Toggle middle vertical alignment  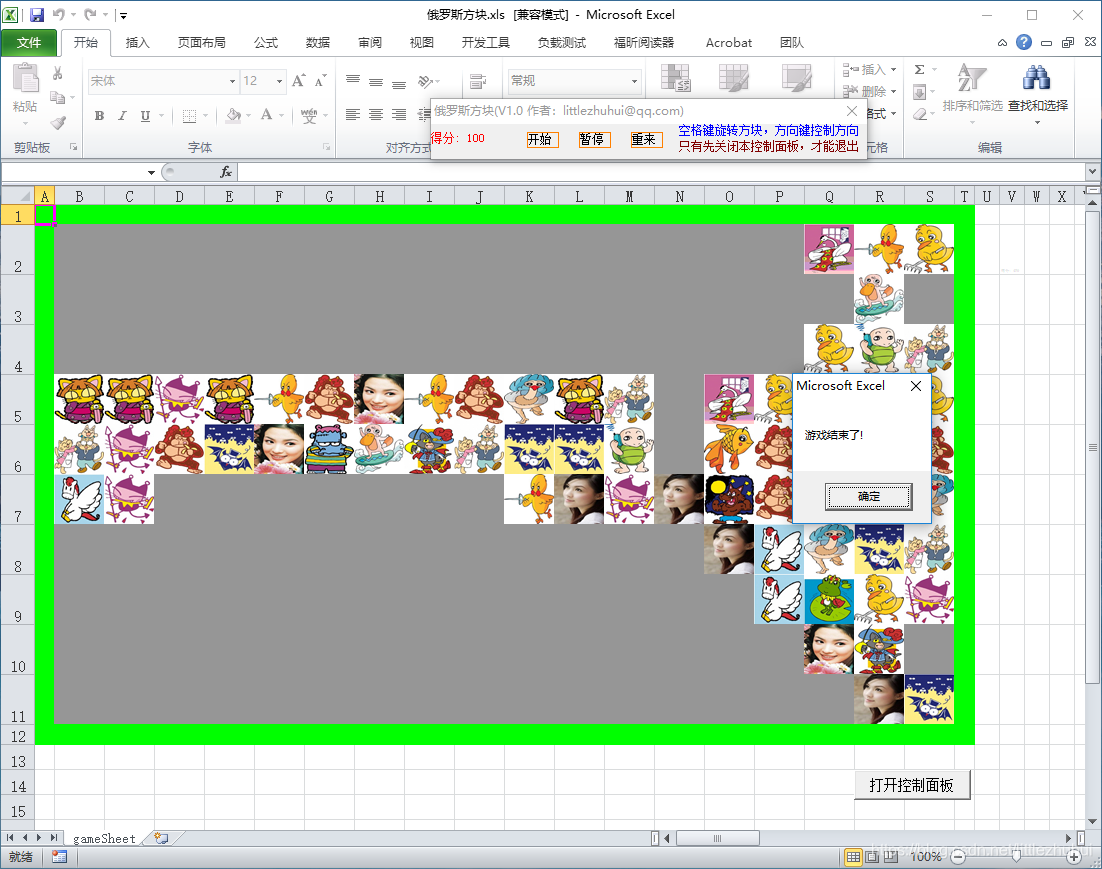[376, 81]
